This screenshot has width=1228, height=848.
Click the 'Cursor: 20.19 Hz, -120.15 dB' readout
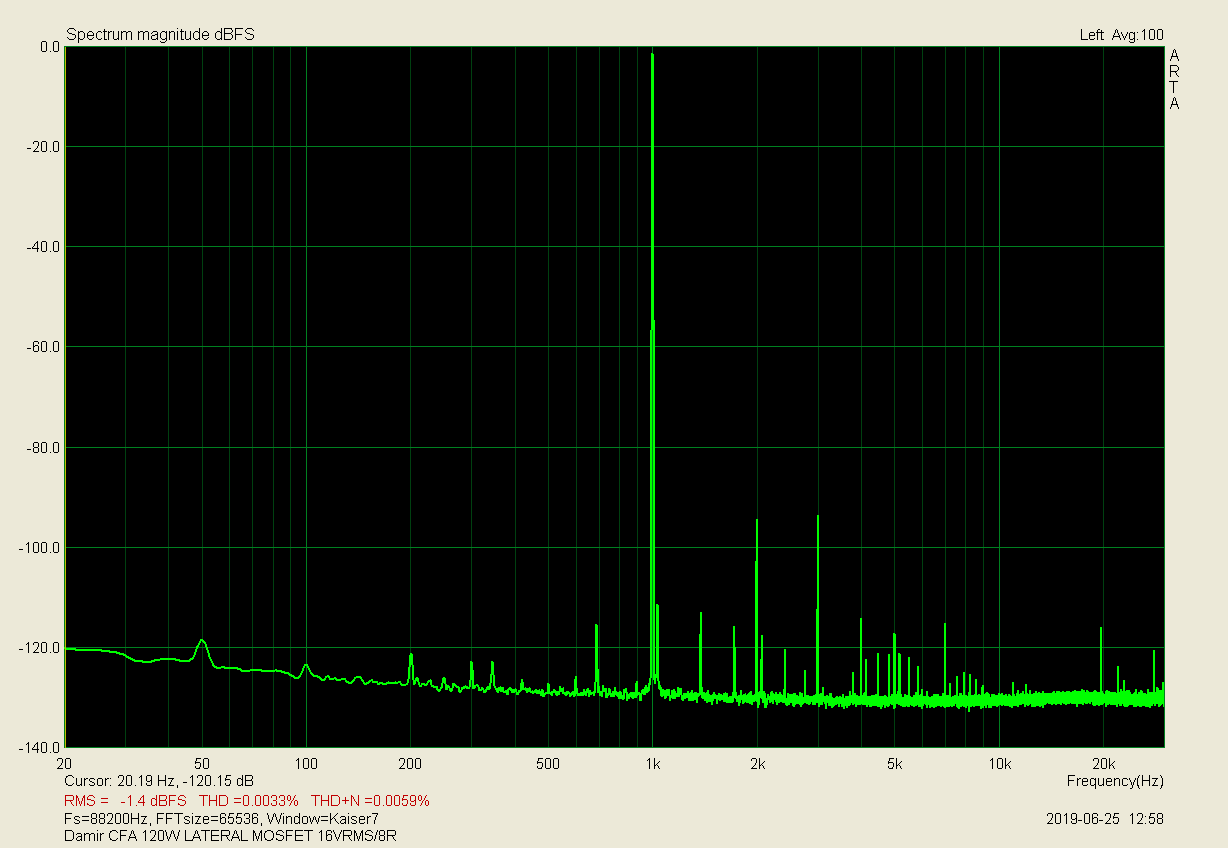(159, 781)
